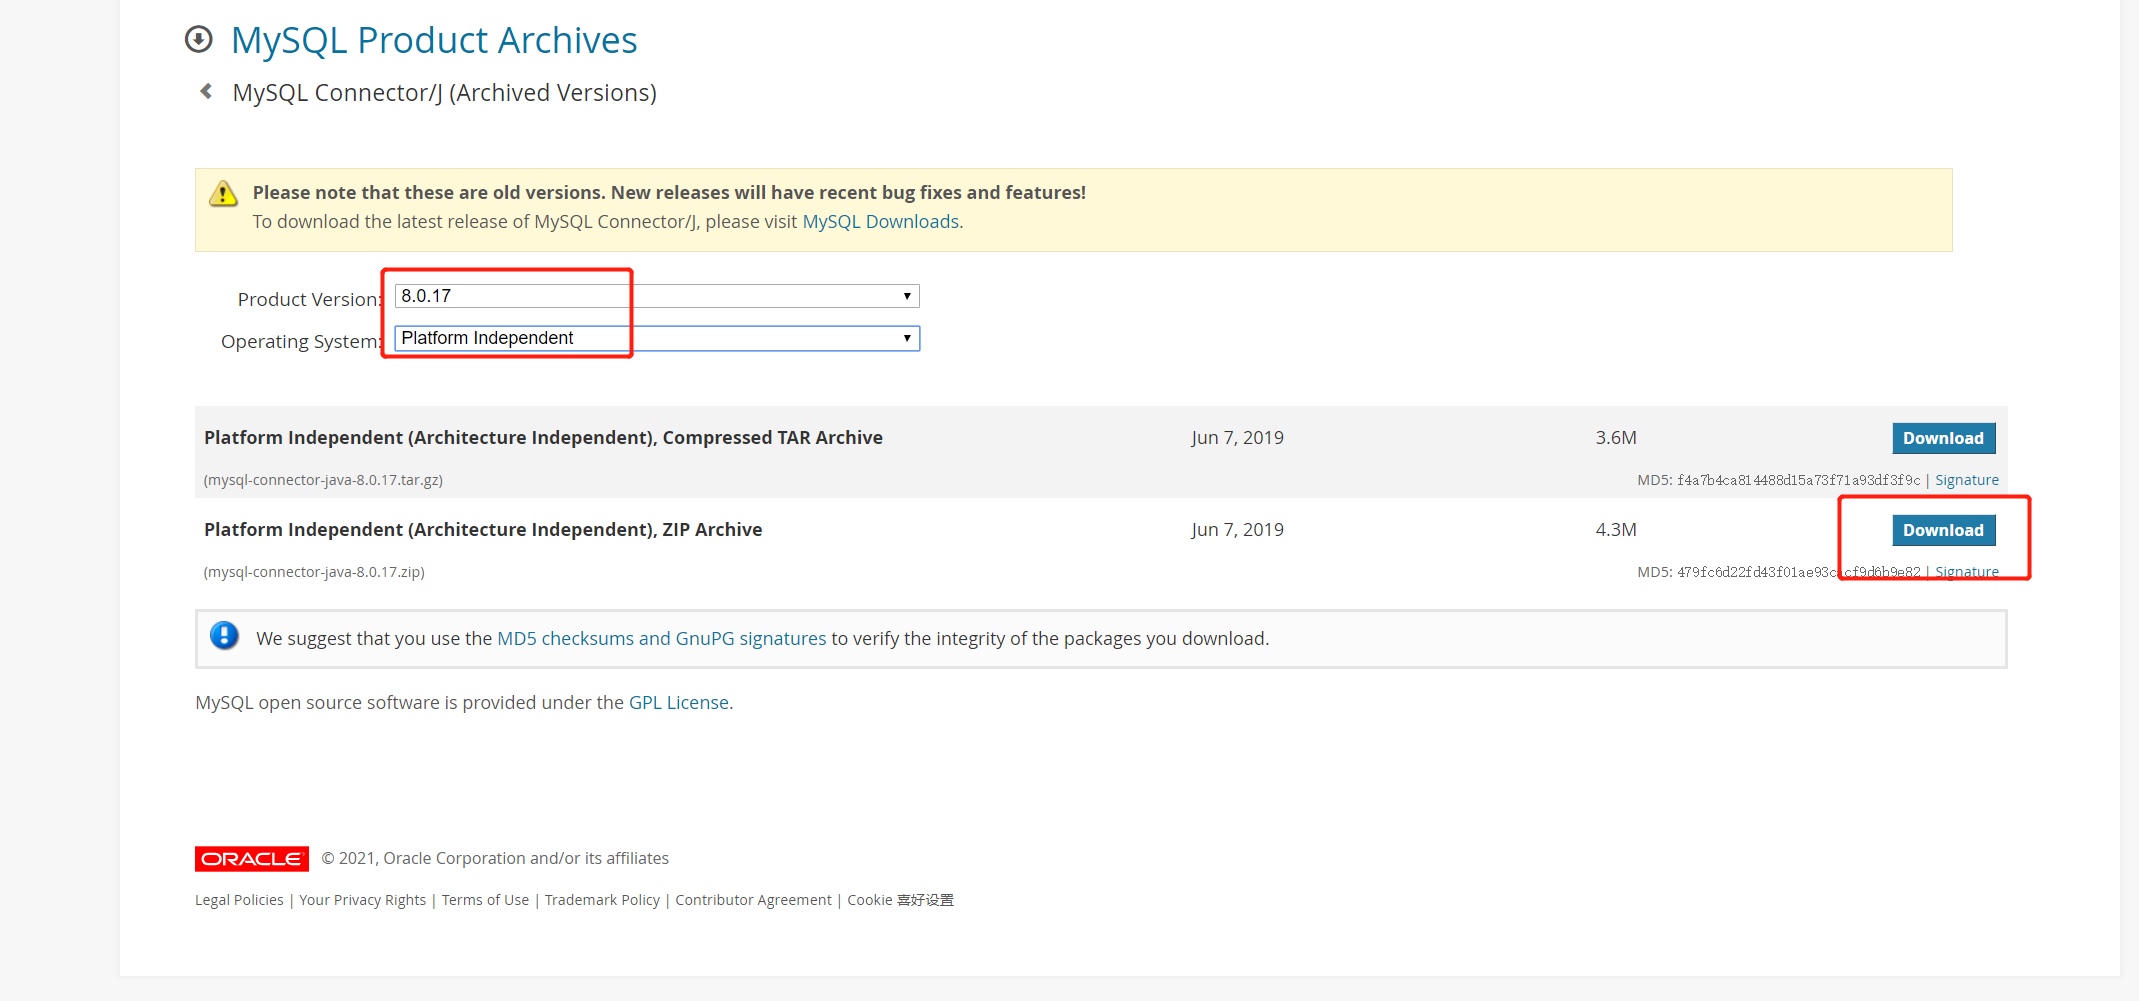
Task: Open the GPL License link
Action: [679, 702]
